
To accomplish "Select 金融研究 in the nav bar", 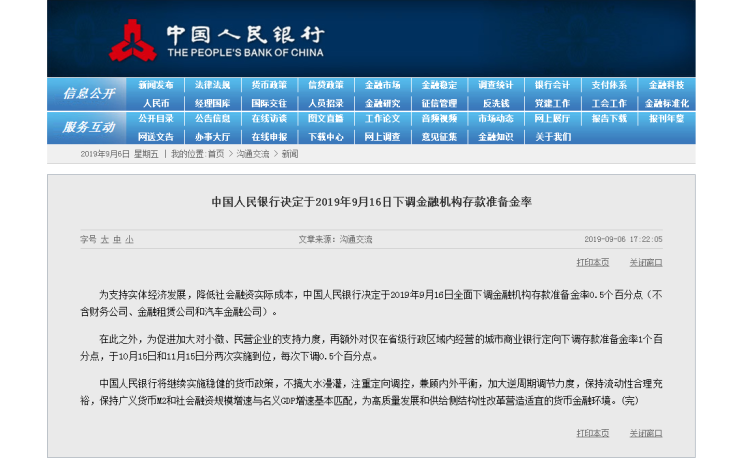I will (382, 103).
